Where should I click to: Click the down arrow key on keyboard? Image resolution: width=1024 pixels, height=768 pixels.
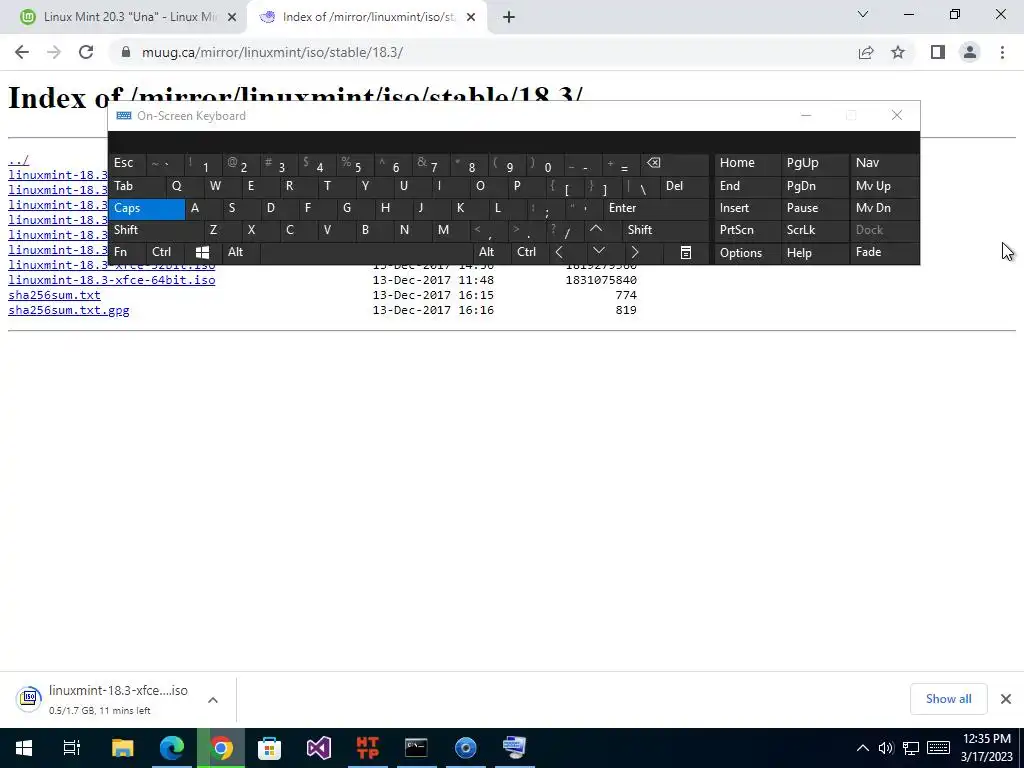click(x=598, y=252)
